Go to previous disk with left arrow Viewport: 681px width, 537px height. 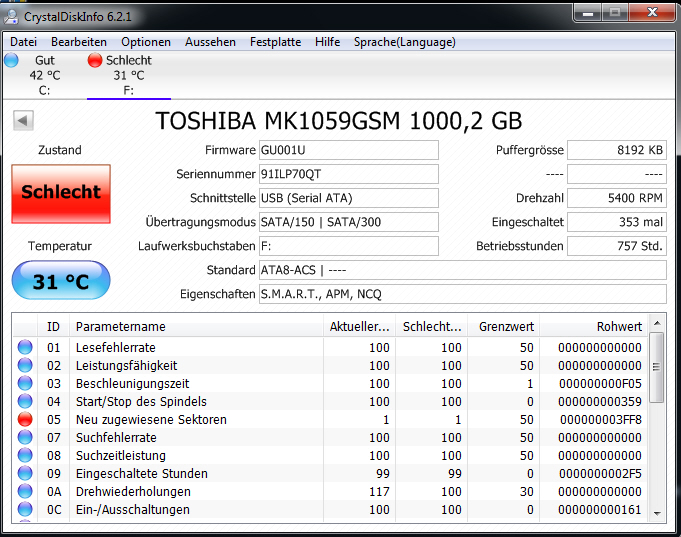[23, 120]
